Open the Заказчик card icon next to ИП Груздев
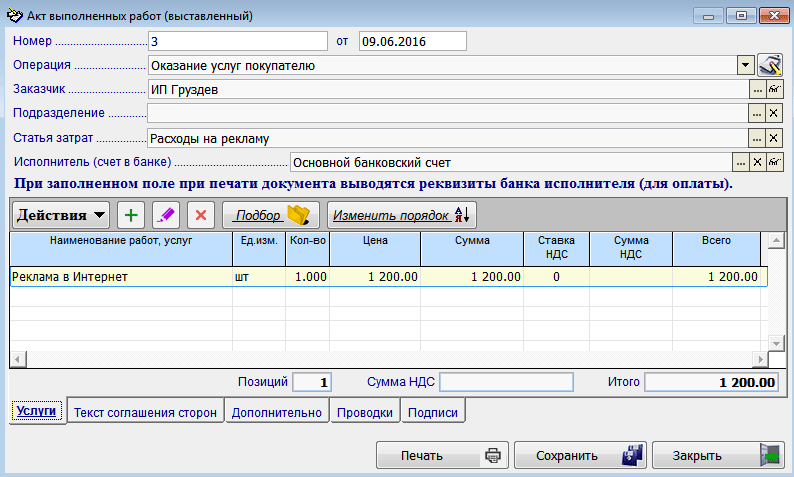This screenshot has width=794, height=477. click(x=775, y=90)
